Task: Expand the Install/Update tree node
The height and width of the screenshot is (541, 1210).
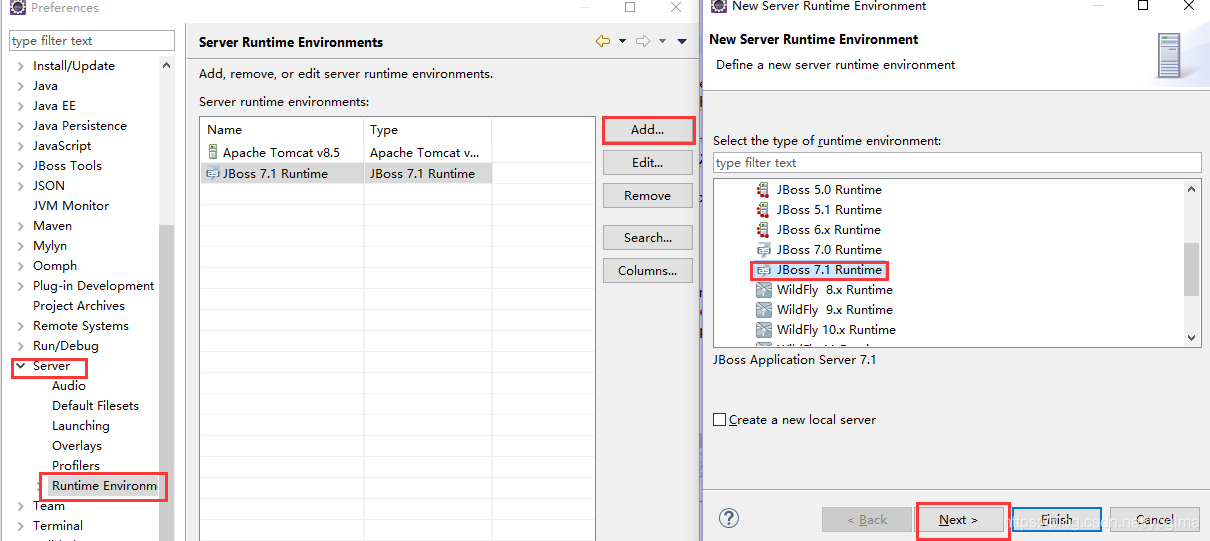Action: [21, 66]
